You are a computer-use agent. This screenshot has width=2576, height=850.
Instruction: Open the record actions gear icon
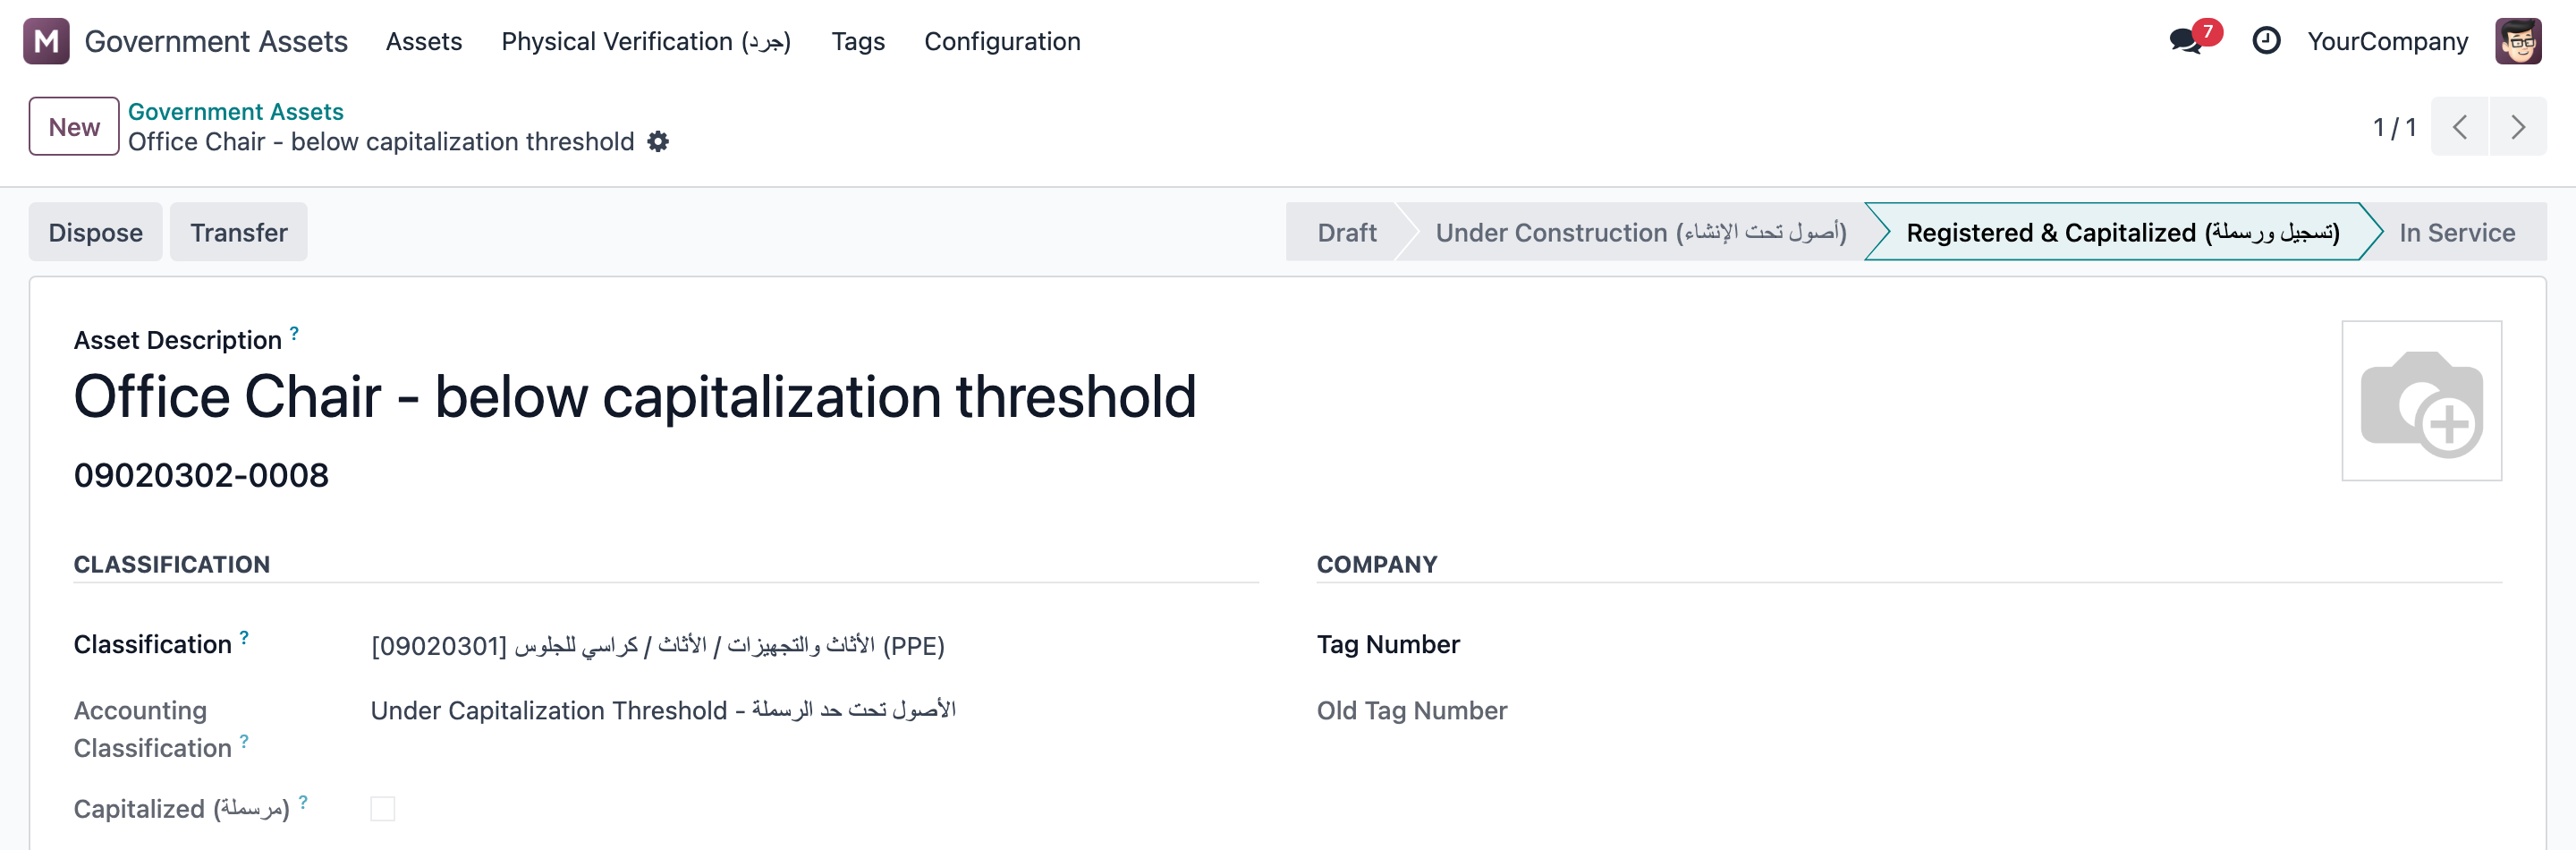pyautogui.click(x=658, y=142)
